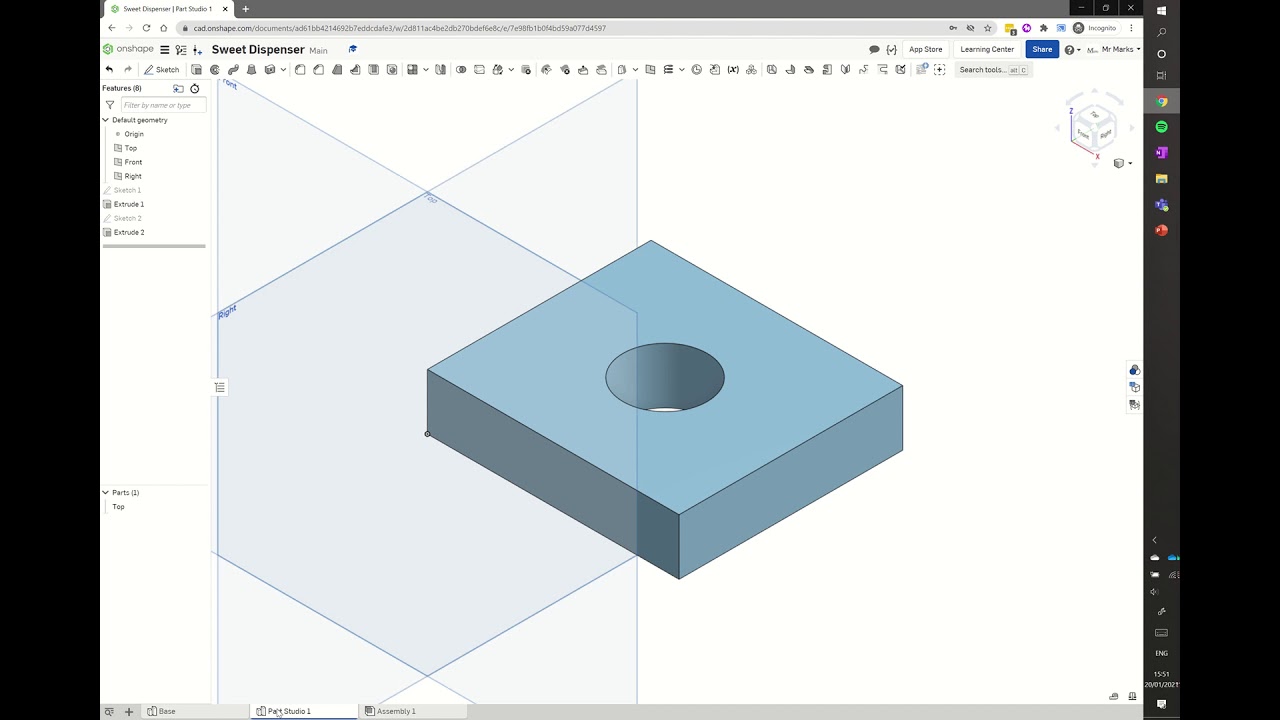Open the Help menu dropdown
Image resolution: width=1280 pixels, height=720 pixels.
click(1072, 50)
